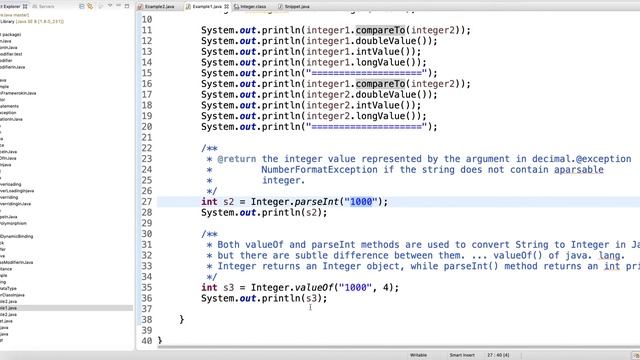Maximize the Package Explorer panel
Image resolution: width=640 pixels, height=360 pixels.
127,6
